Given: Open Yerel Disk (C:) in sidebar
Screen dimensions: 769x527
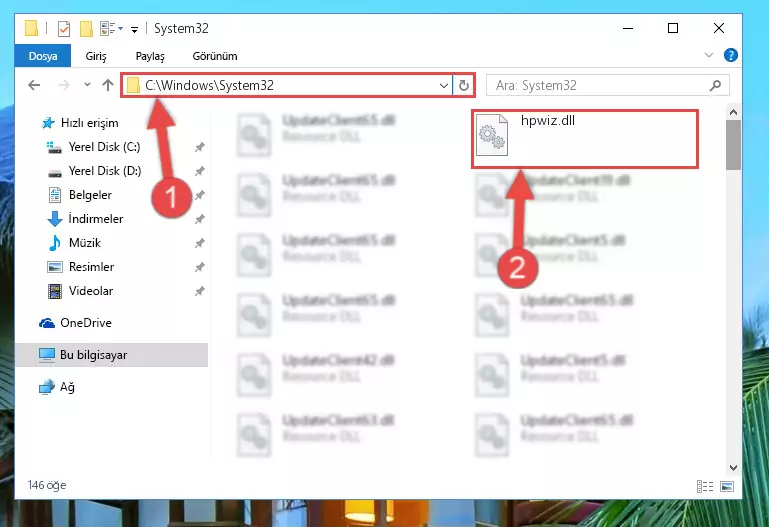Looking at the screenshot, I should tap(104, 147).
